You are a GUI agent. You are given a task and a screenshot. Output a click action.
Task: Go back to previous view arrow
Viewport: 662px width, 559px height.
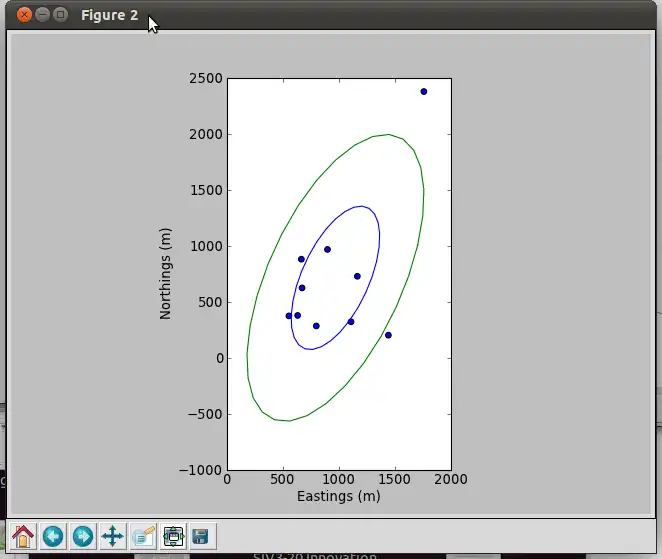click(53, 536)
